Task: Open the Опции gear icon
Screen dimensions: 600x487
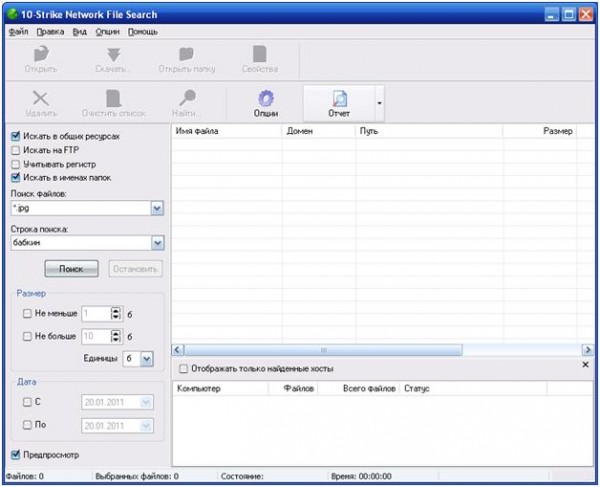Action: (266, 98)
